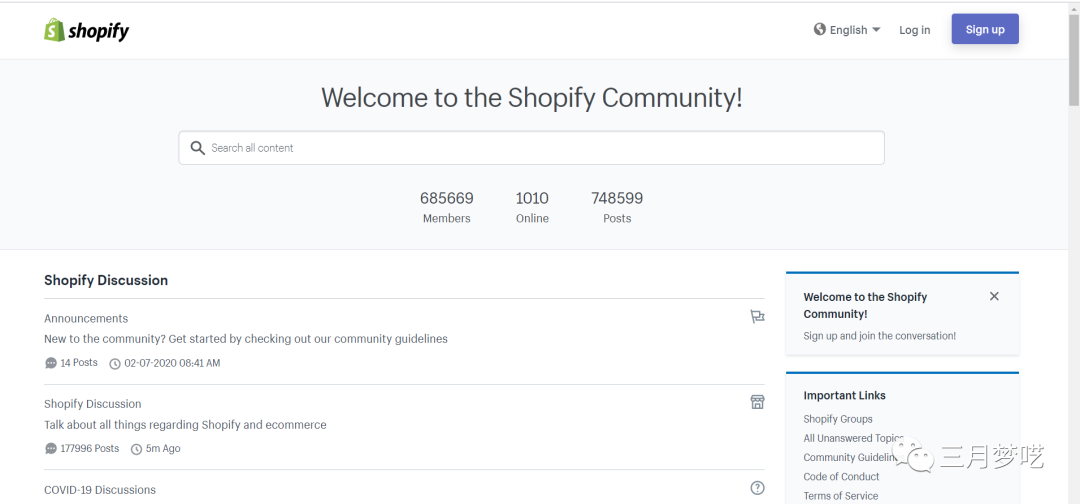Open the Announcements board link
This screenshot has width=1080, height=504.
click(86, 318)
